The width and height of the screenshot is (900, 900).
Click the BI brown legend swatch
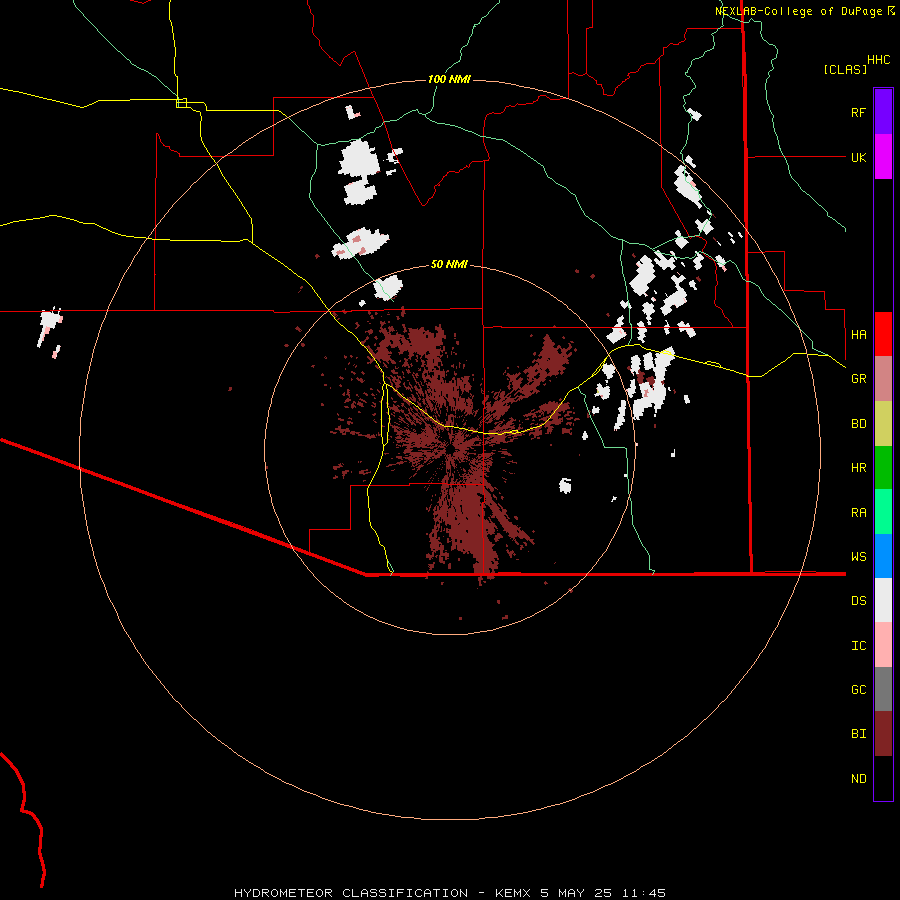883,734
